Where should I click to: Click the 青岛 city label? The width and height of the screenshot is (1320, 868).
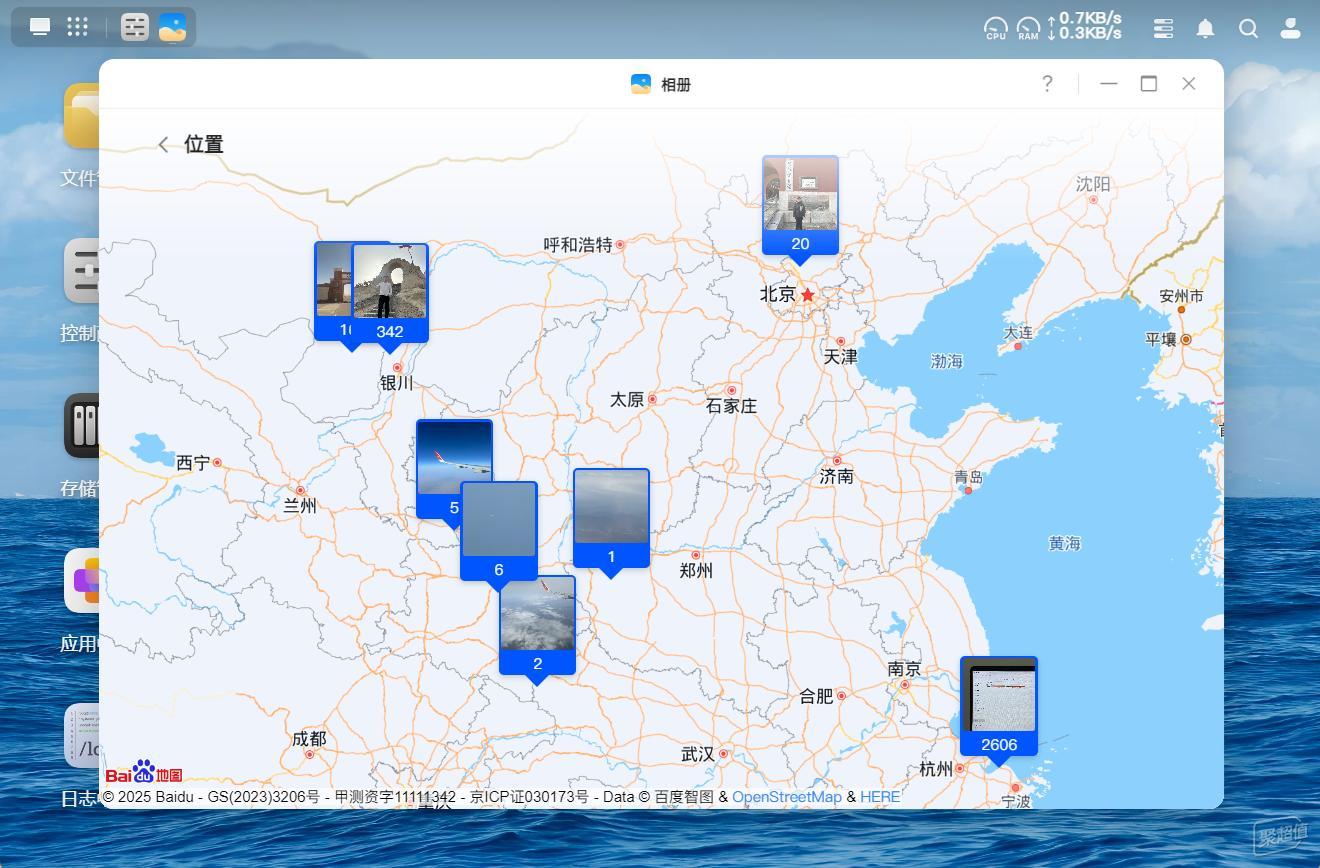968,477
